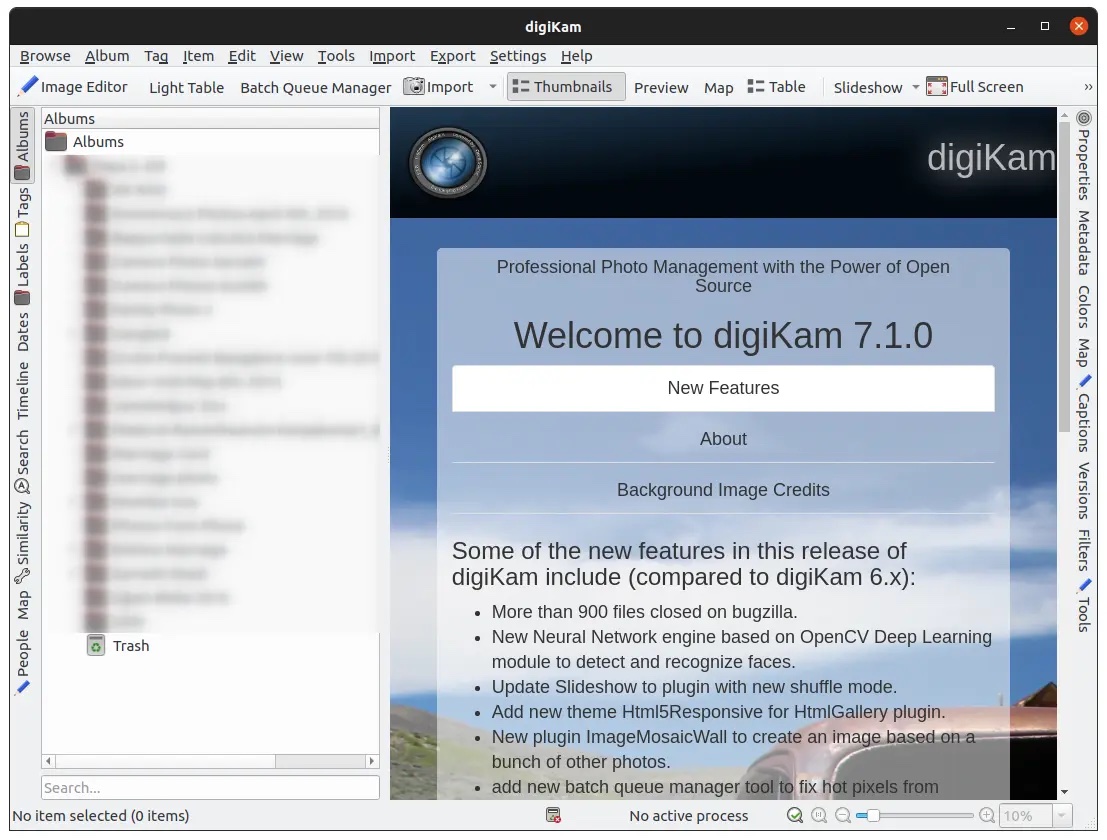1107x840 pixels.
Task: Open the zoom percentage combo box
Action: pos(1035,816)
